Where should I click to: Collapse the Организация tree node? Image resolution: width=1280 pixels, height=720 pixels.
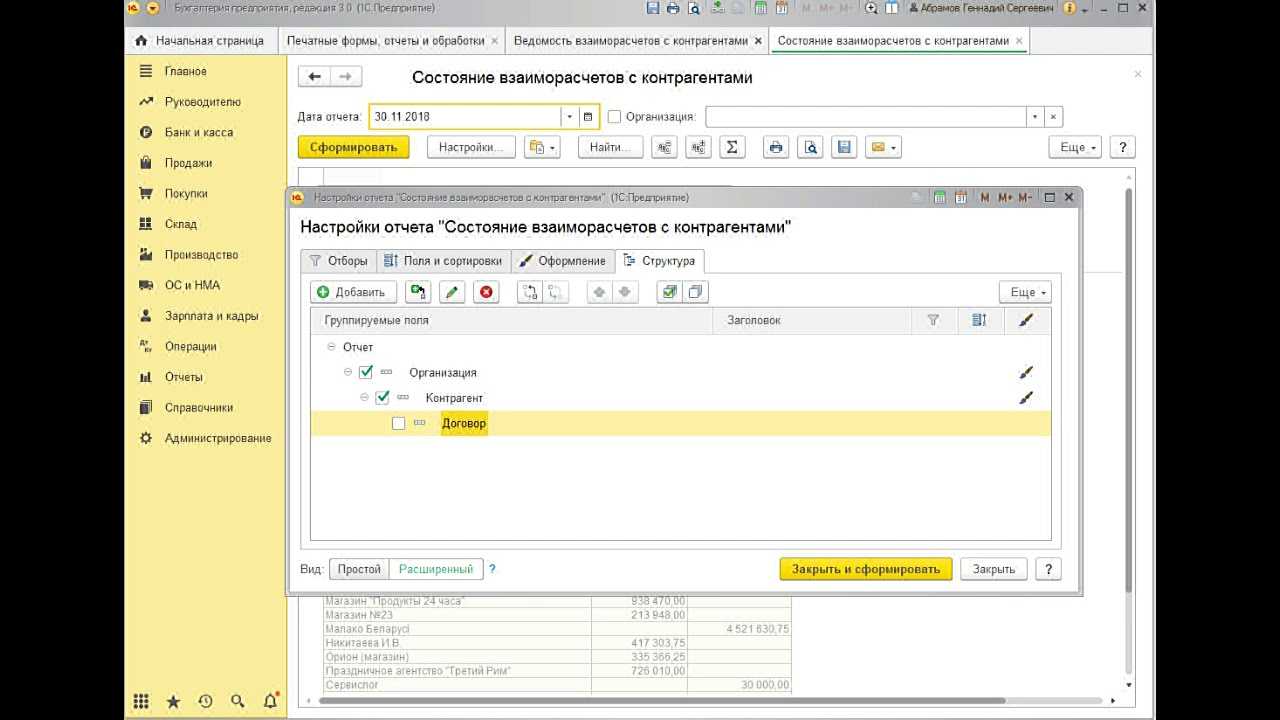(x=348, y=372)
